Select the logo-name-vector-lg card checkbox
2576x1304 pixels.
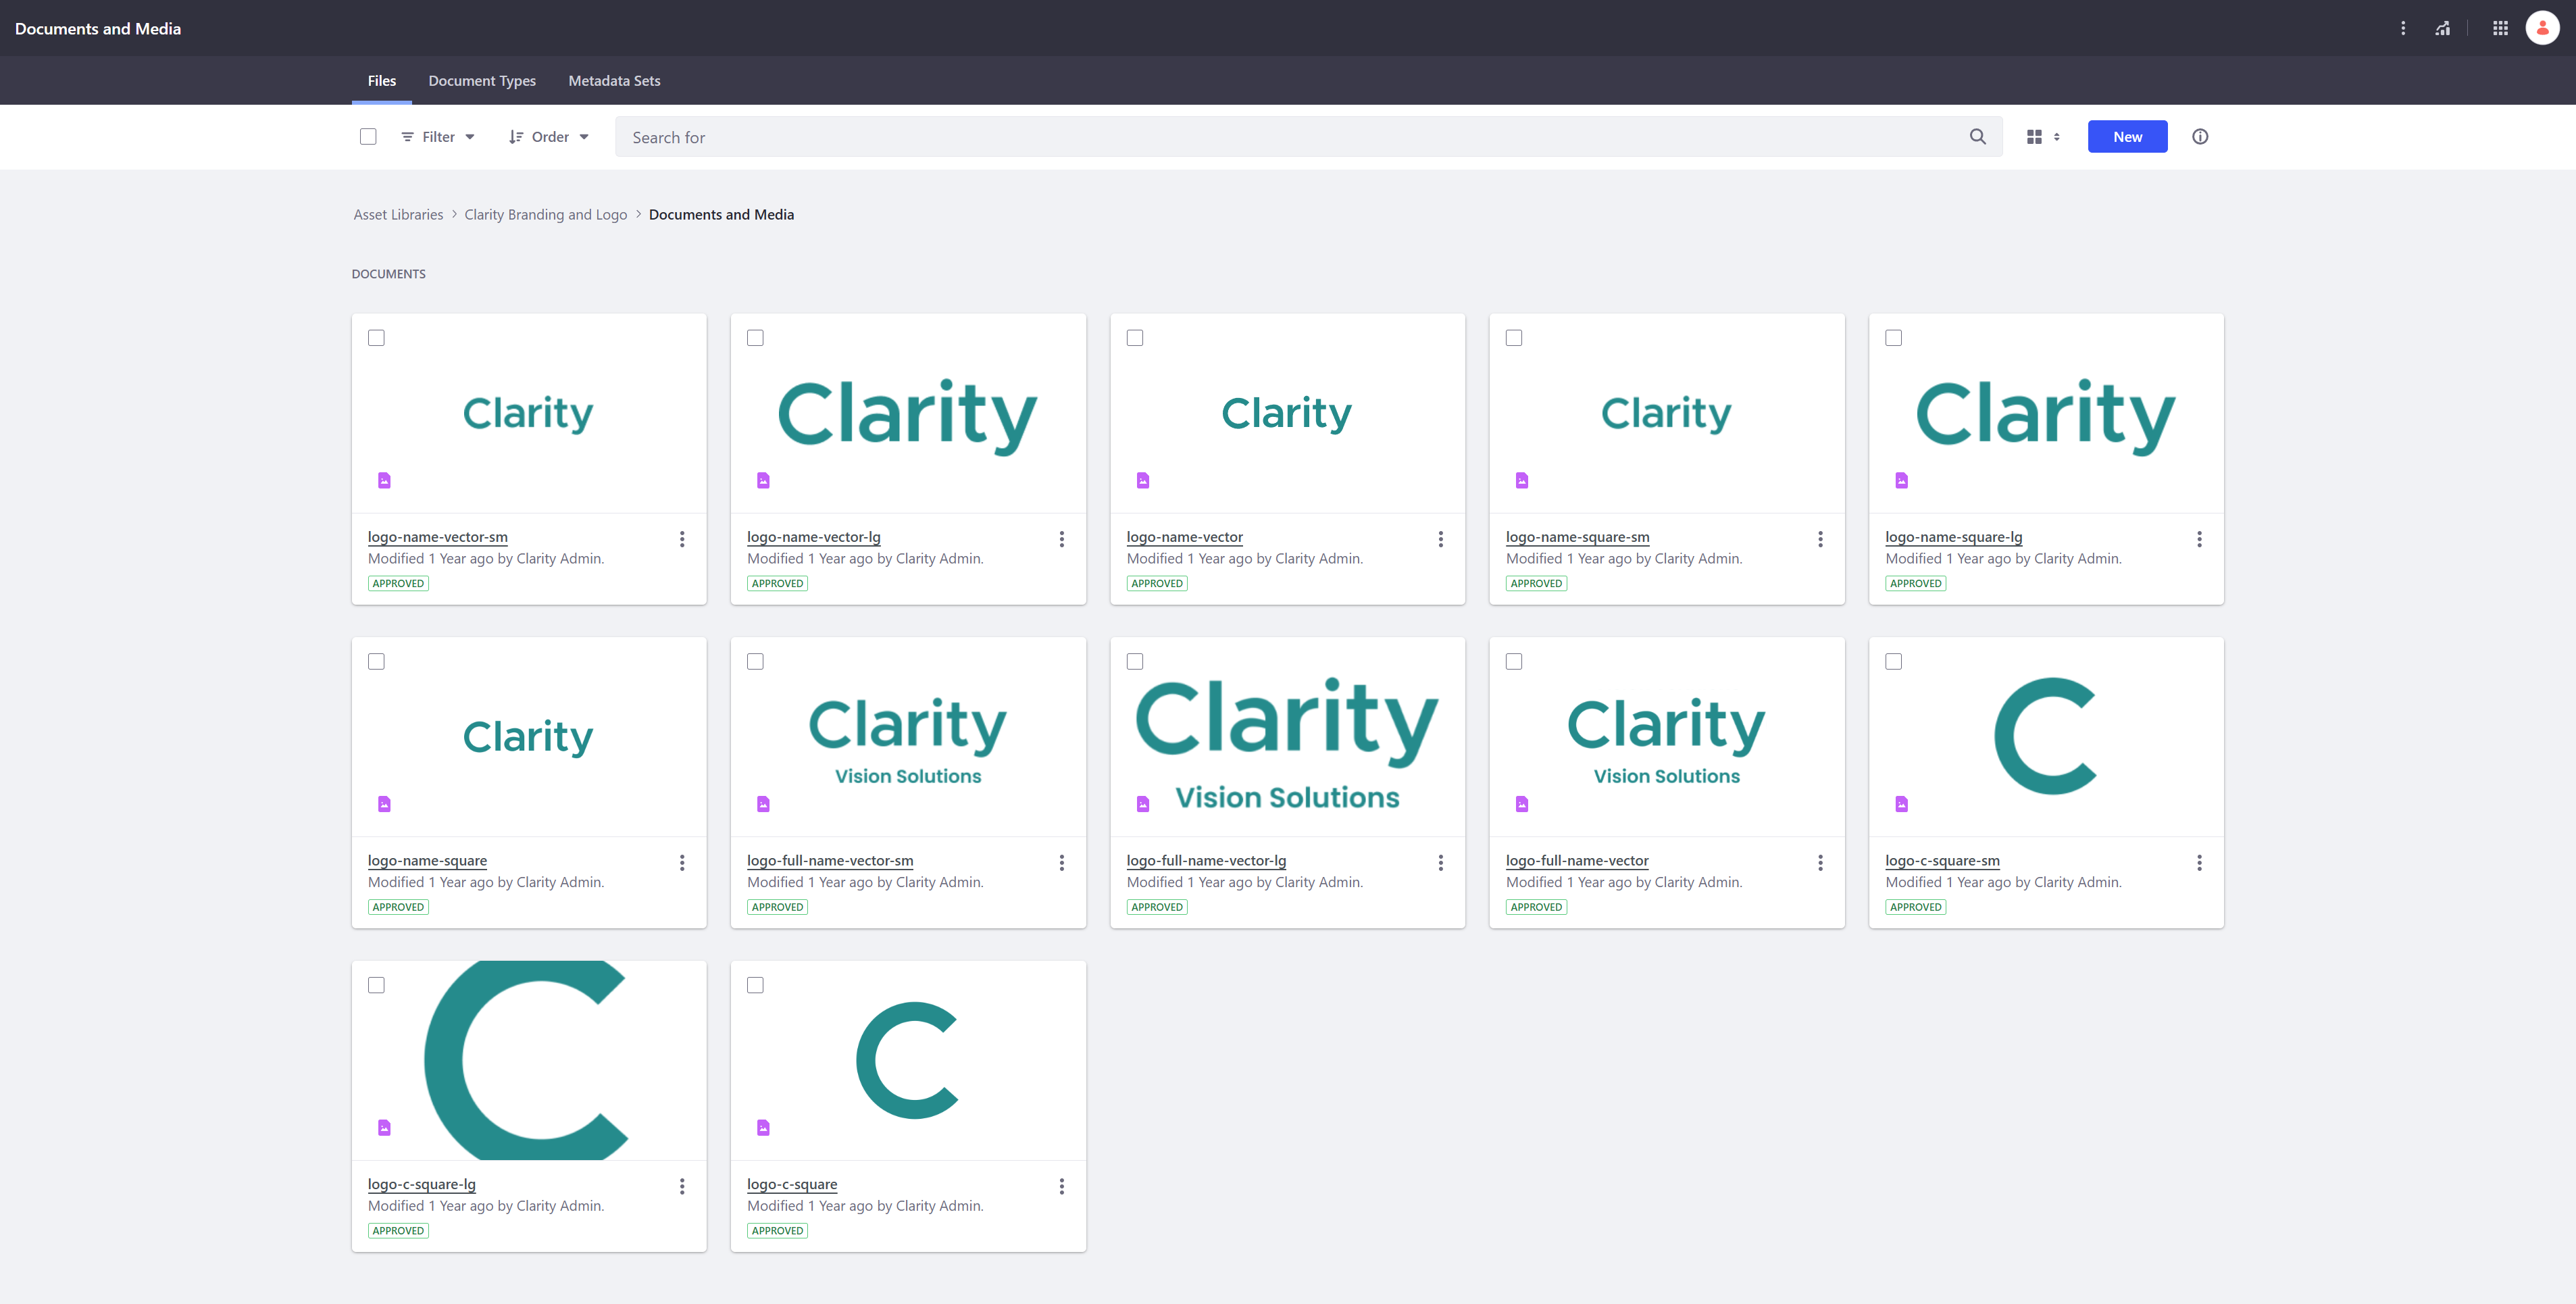(755, 338)
